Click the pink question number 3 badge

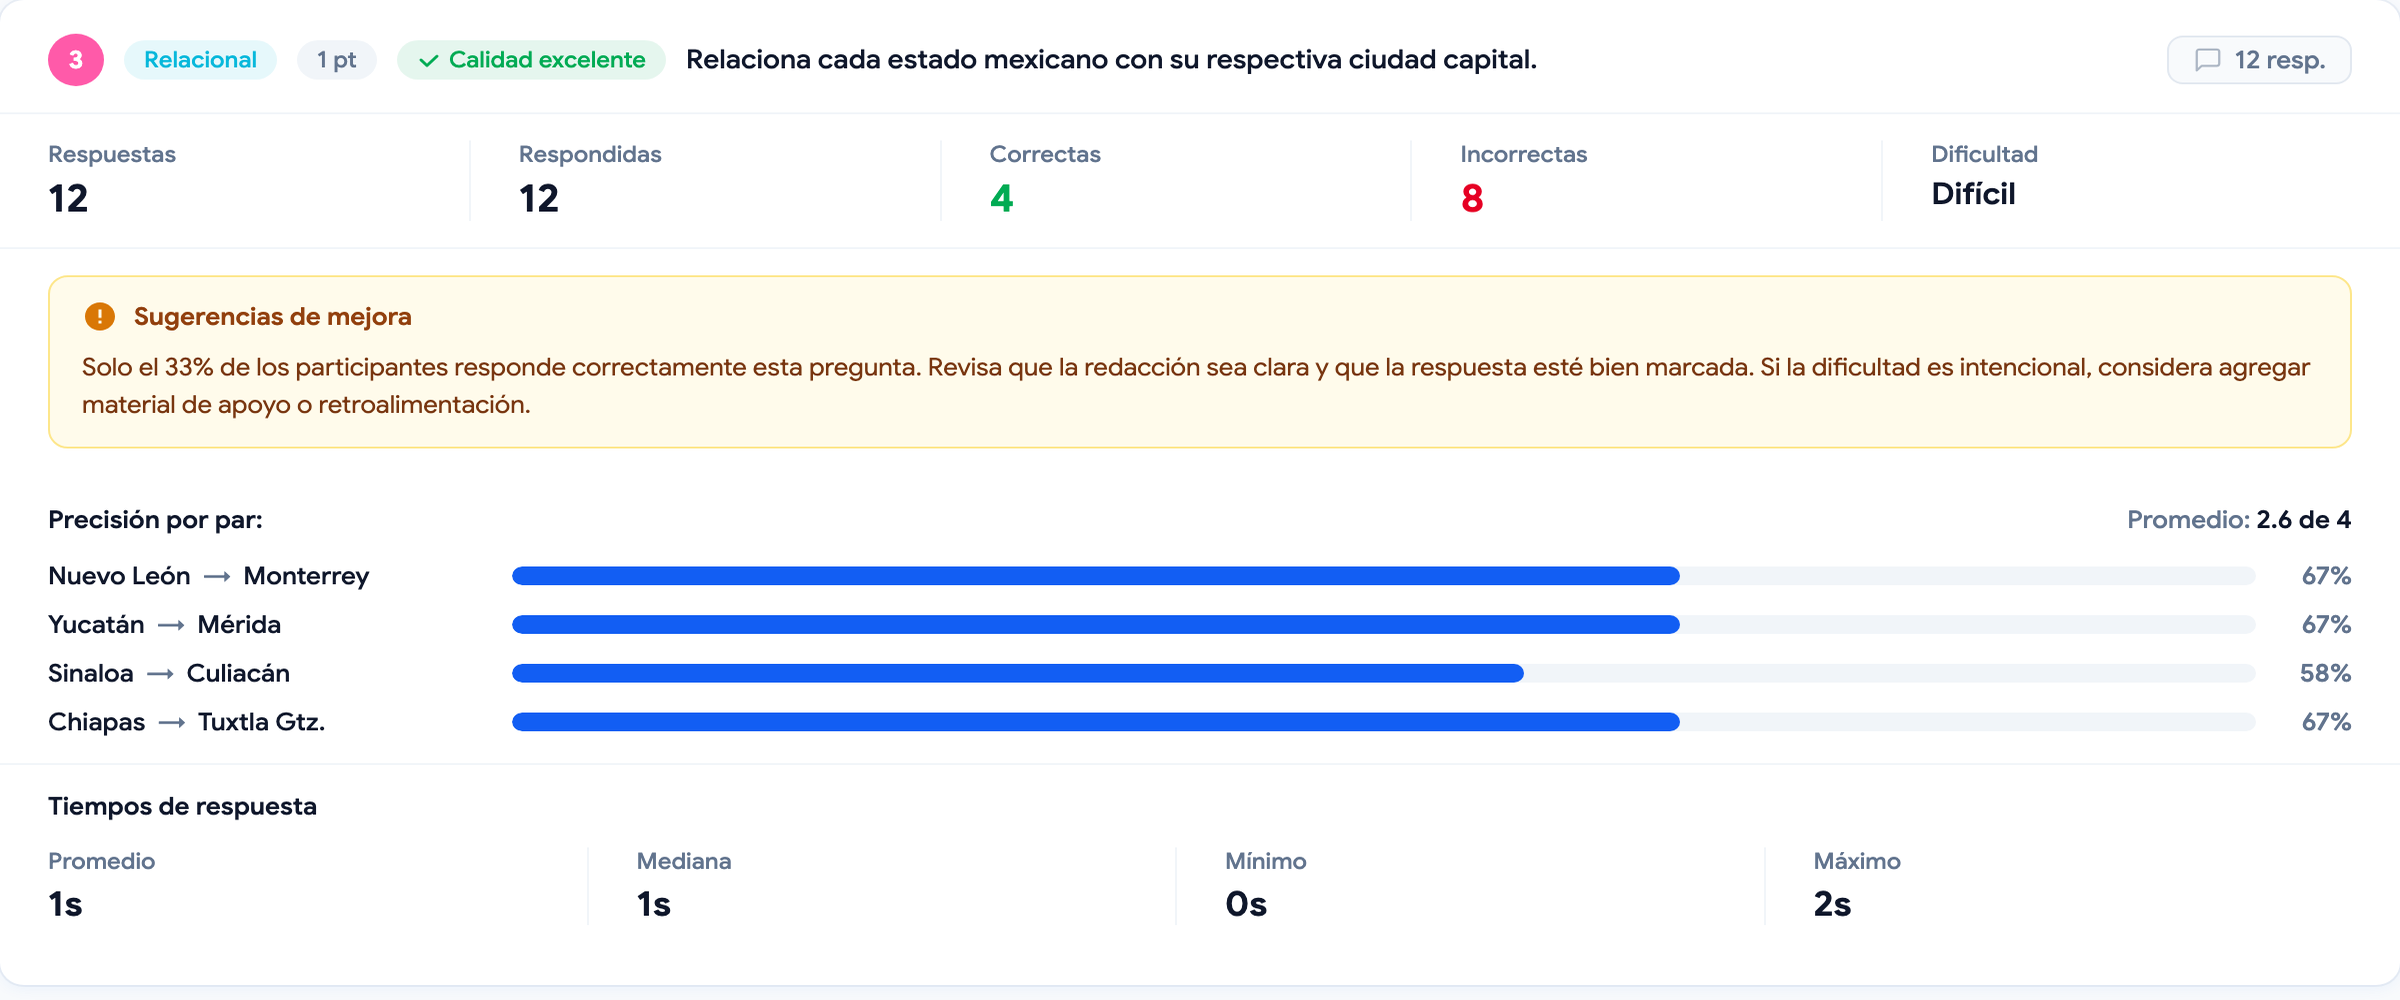click(74, 59)
